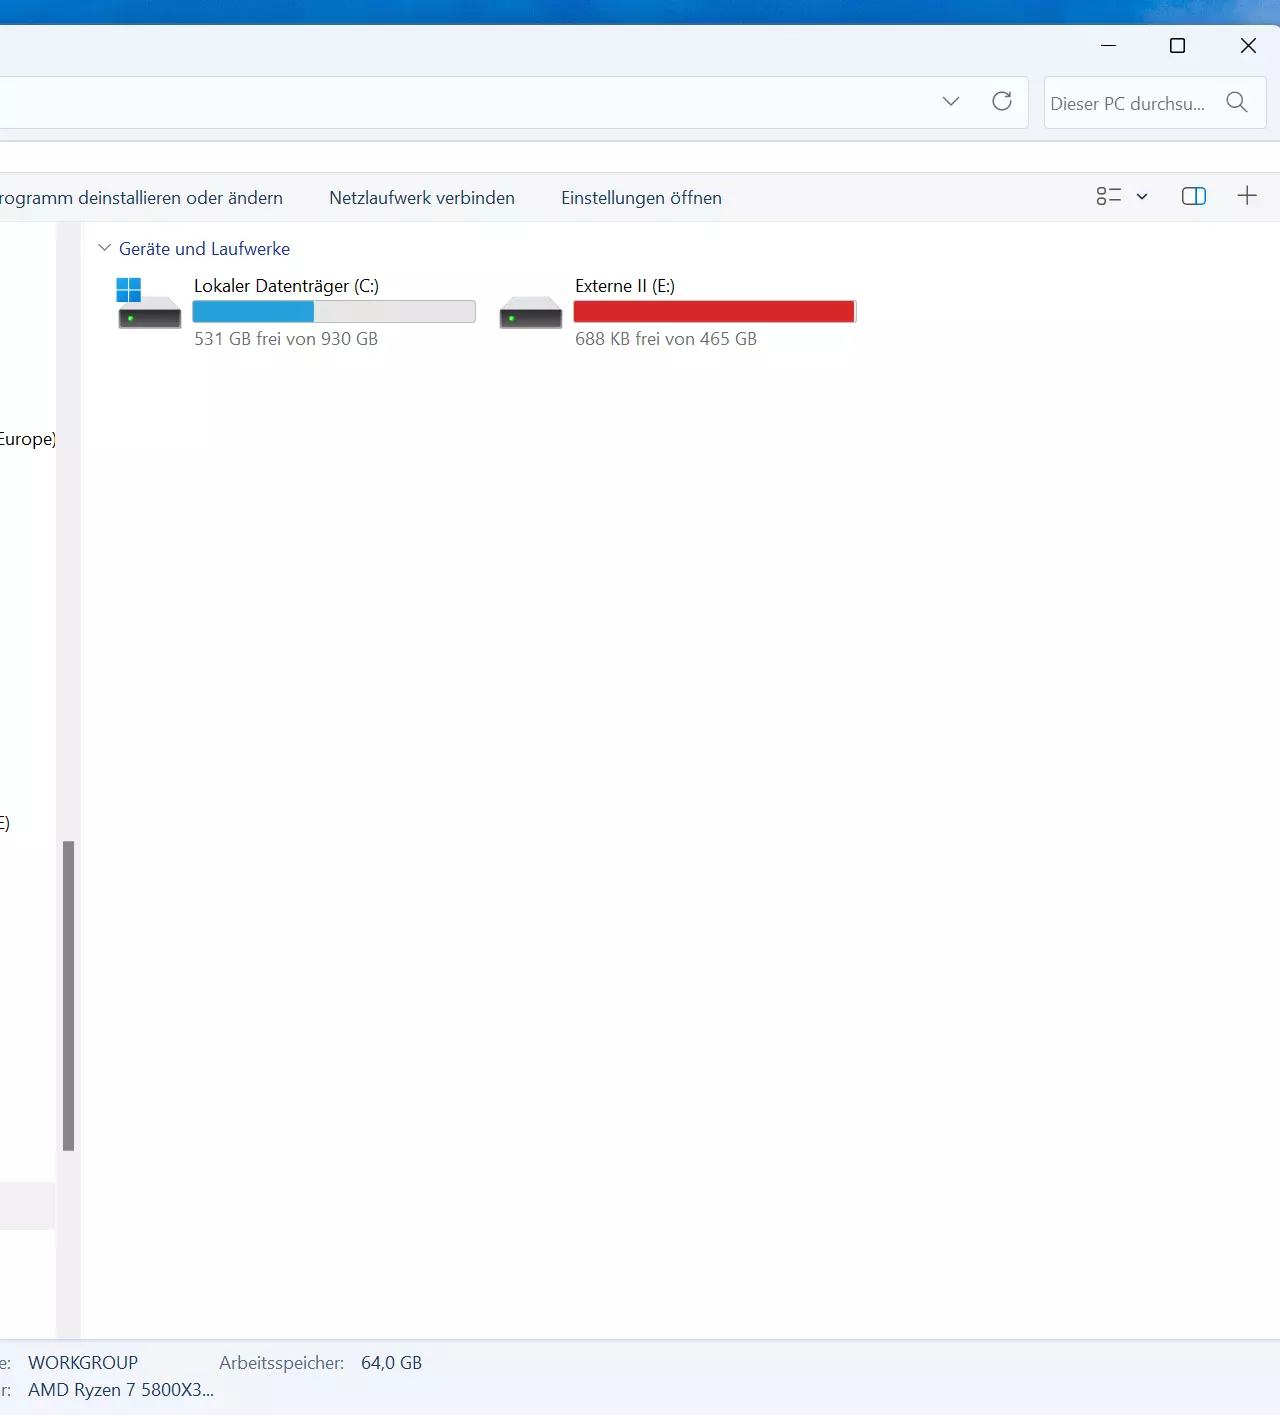The height and width of the screenshot is (1415, 1280).
Task: Expand the view options dropdown arrow
Action: (1142, 197)
